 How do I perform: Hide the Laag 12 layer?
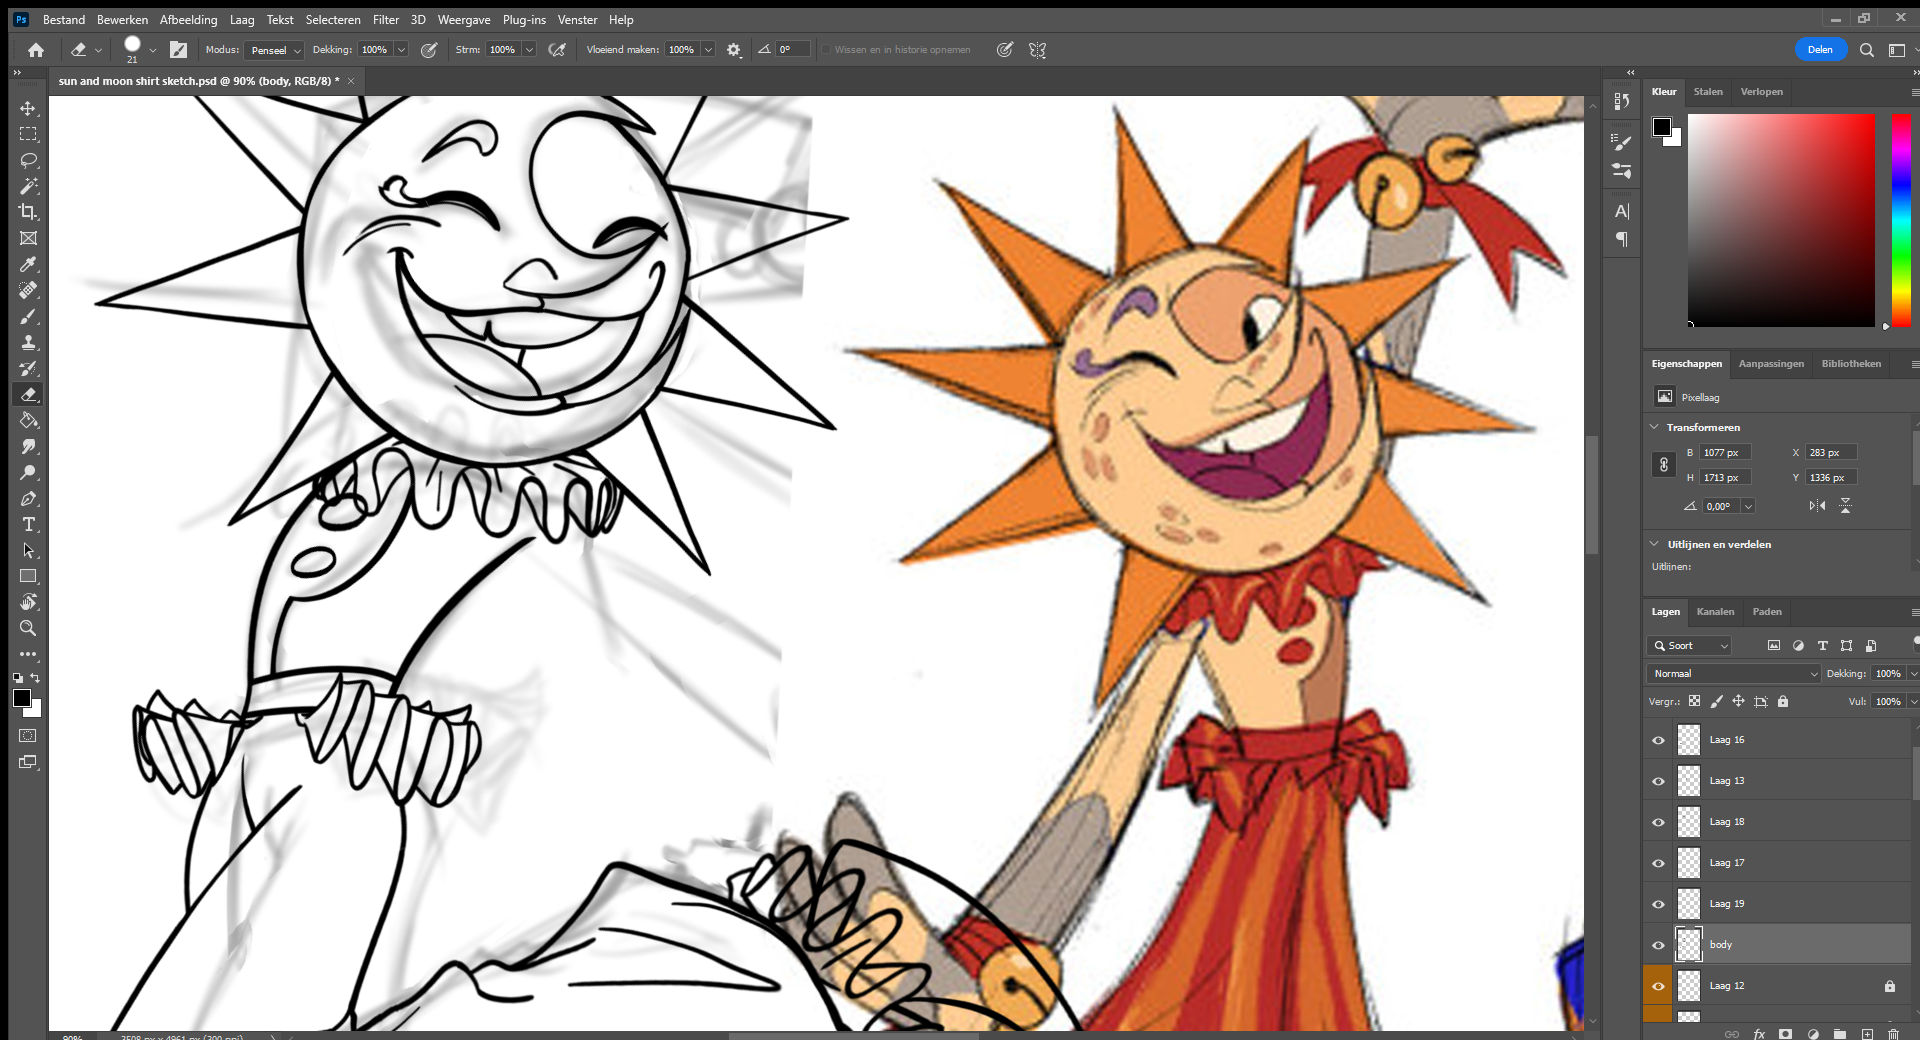point(1658,986)
